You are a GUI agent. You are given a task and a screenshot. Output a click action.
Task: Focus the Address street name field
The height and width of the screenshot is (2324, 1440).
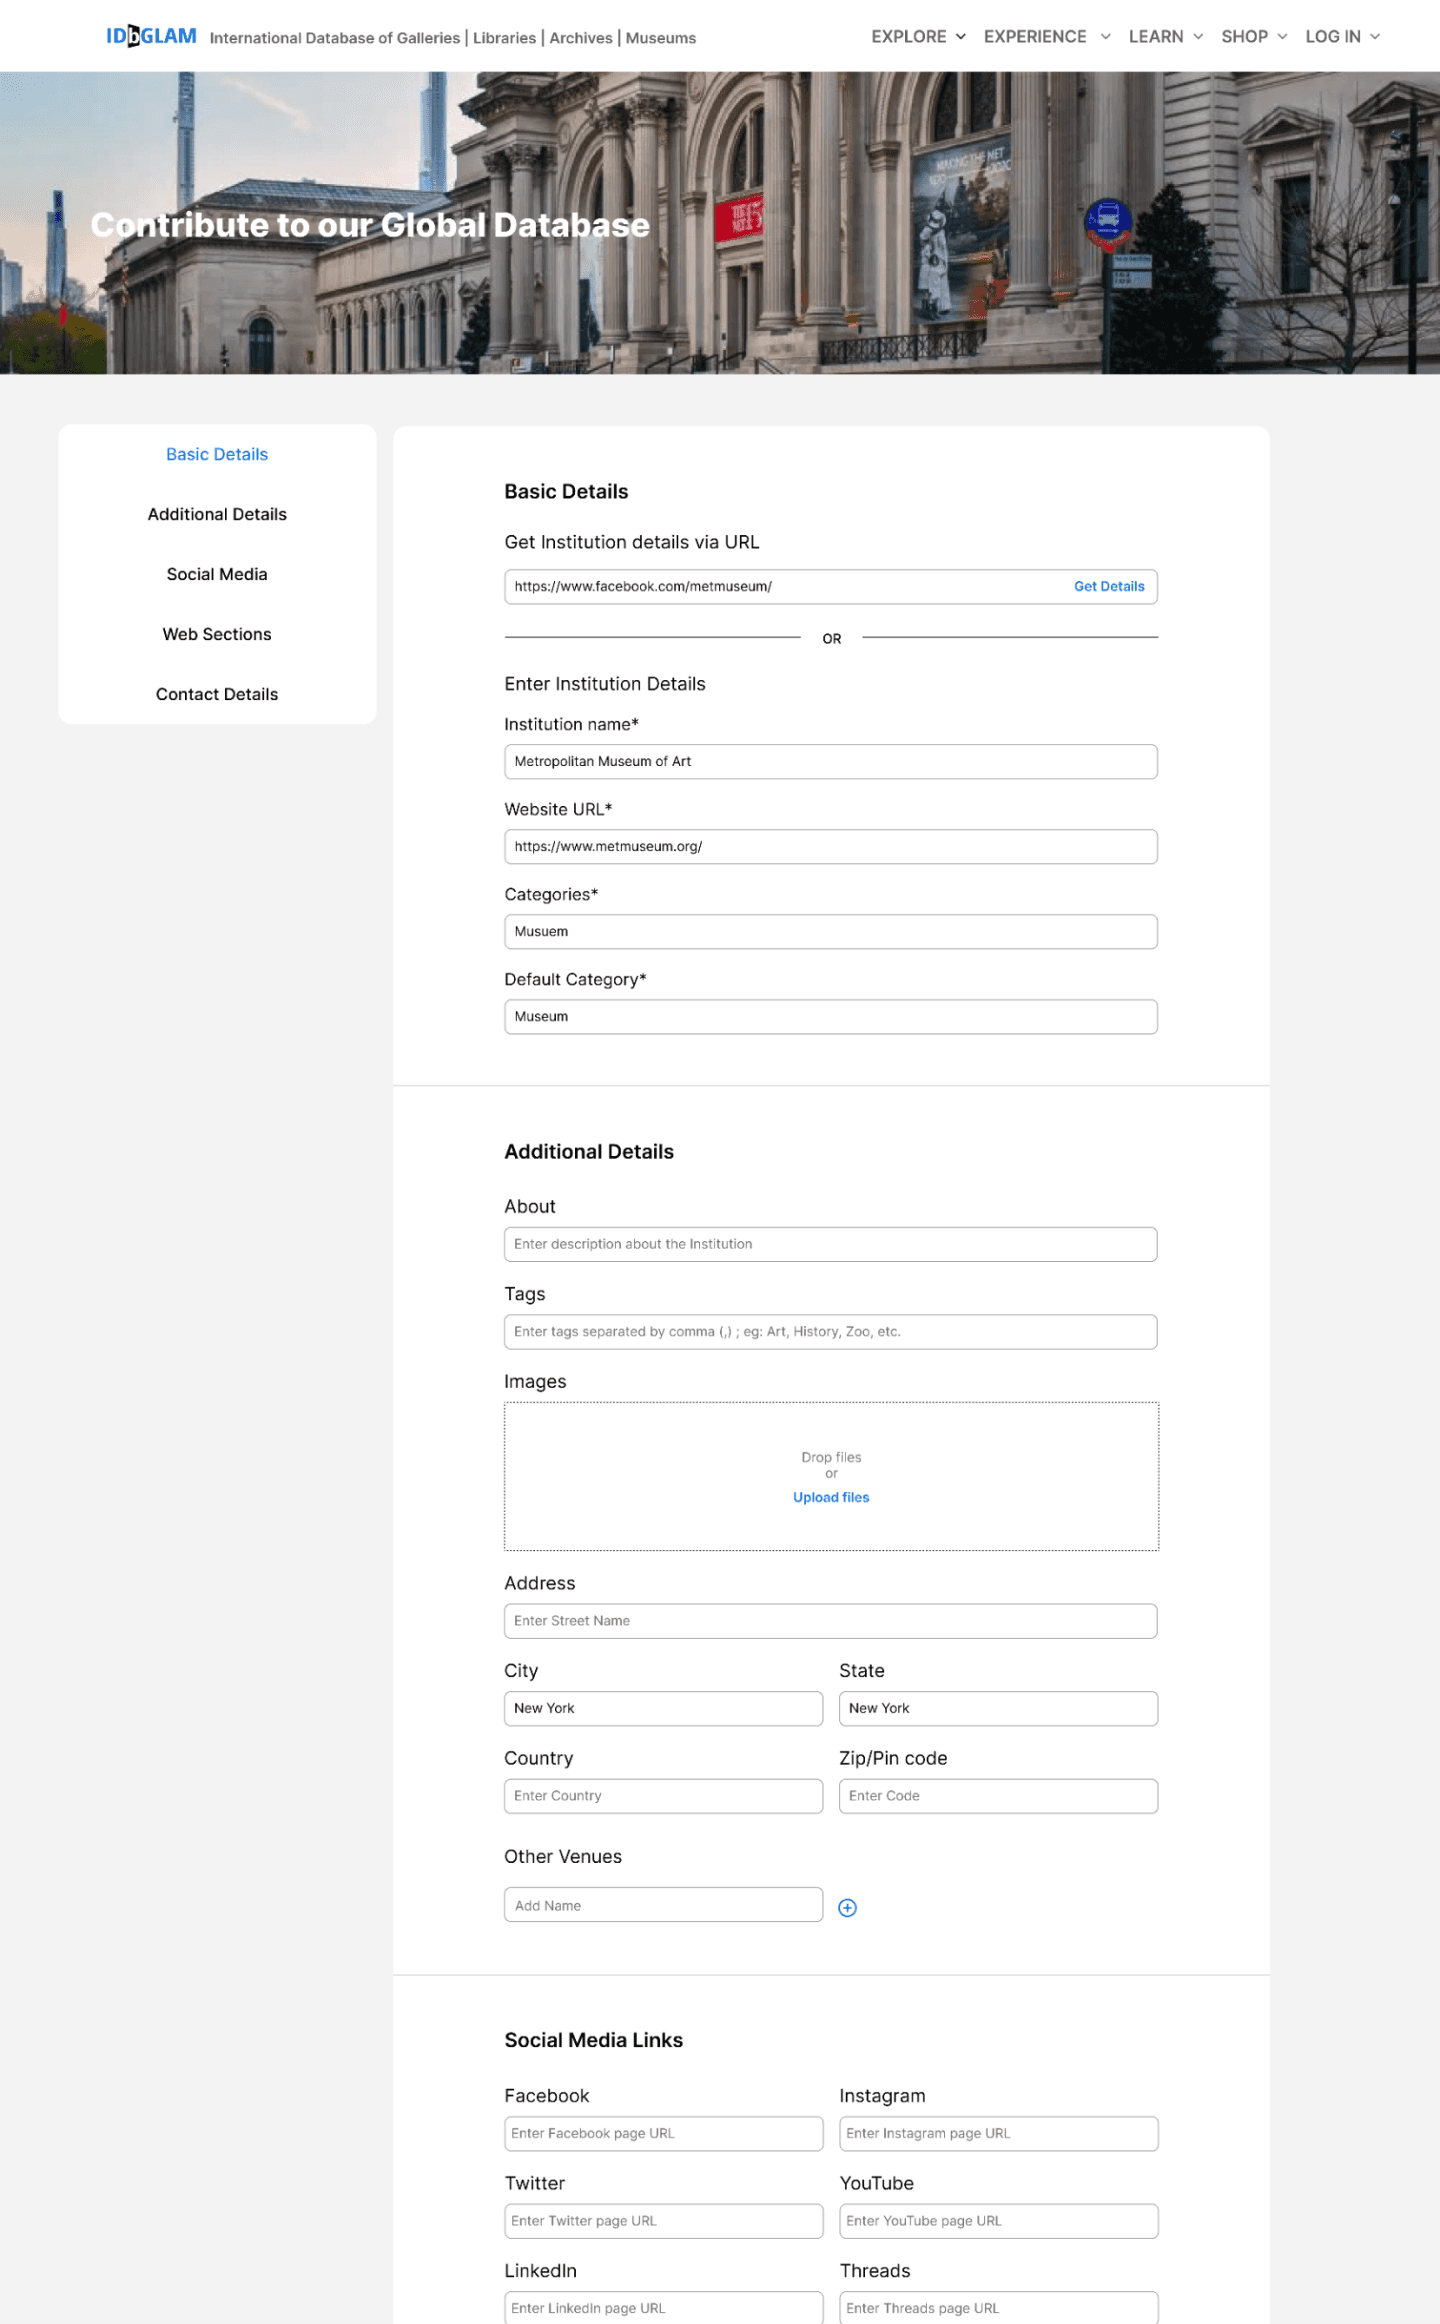(831, 1621)
